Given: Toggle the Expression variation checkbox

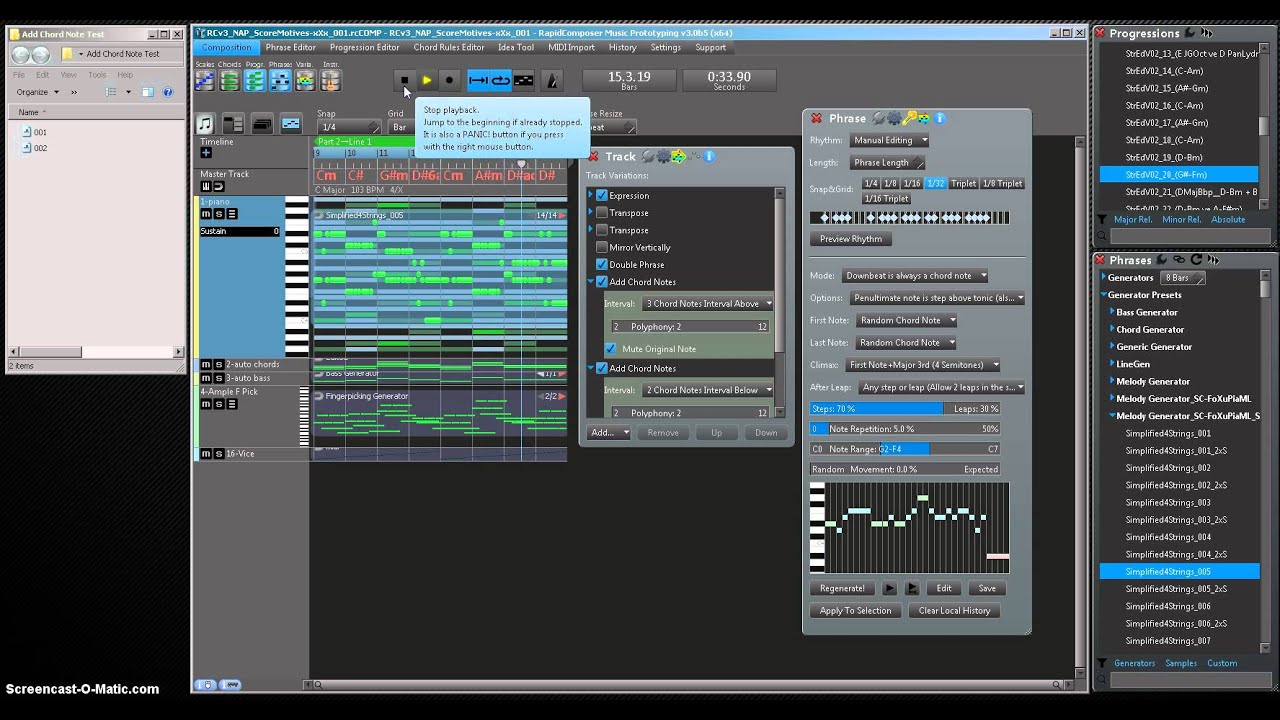Looking at the screenshot, I should click(602, 195).
